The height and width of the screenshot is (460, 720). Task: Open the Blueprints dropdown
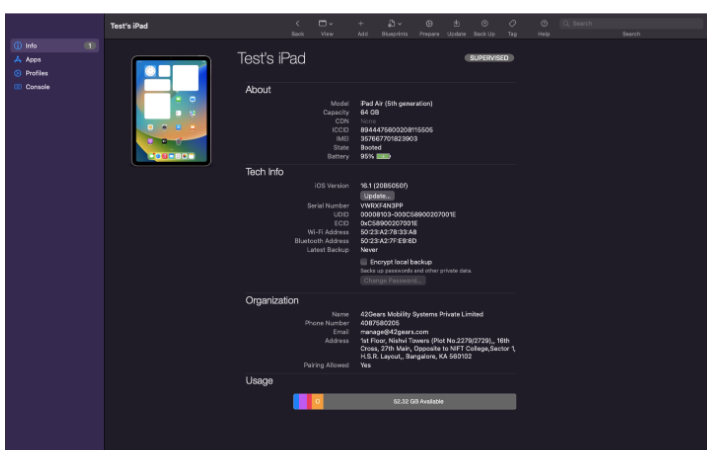pyautogui.click(x=394, y=23)
